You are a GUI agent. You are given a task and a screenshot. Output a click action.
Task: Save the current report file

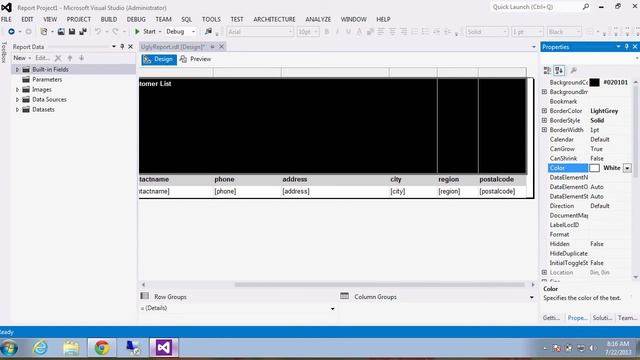(72, 31)
